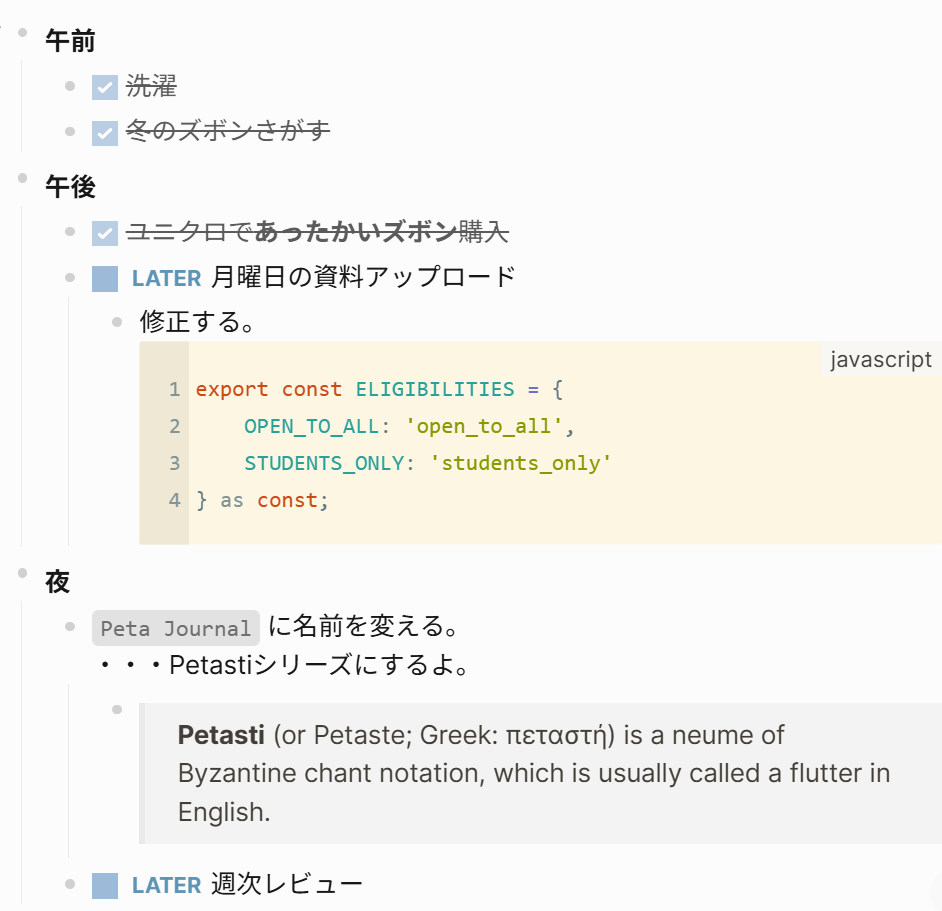
Task: Click code line OPEN_TO_ALL: 'open_to_all'
Action: (409, 427)
